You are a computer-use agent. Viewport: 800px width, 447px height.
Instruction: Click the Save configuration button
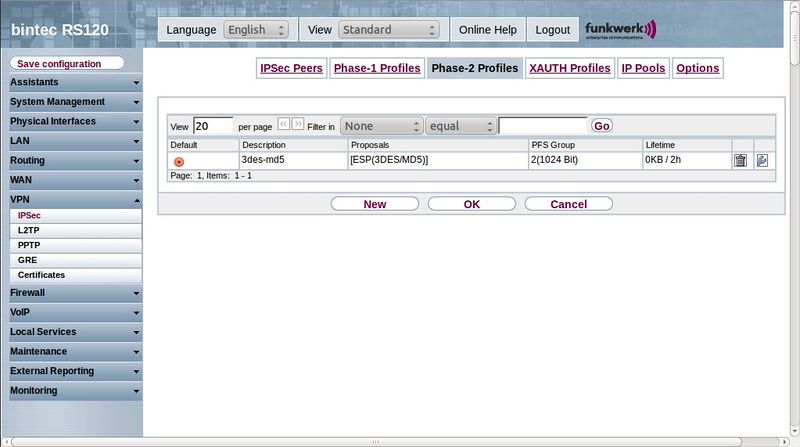(x=67, y=64)
